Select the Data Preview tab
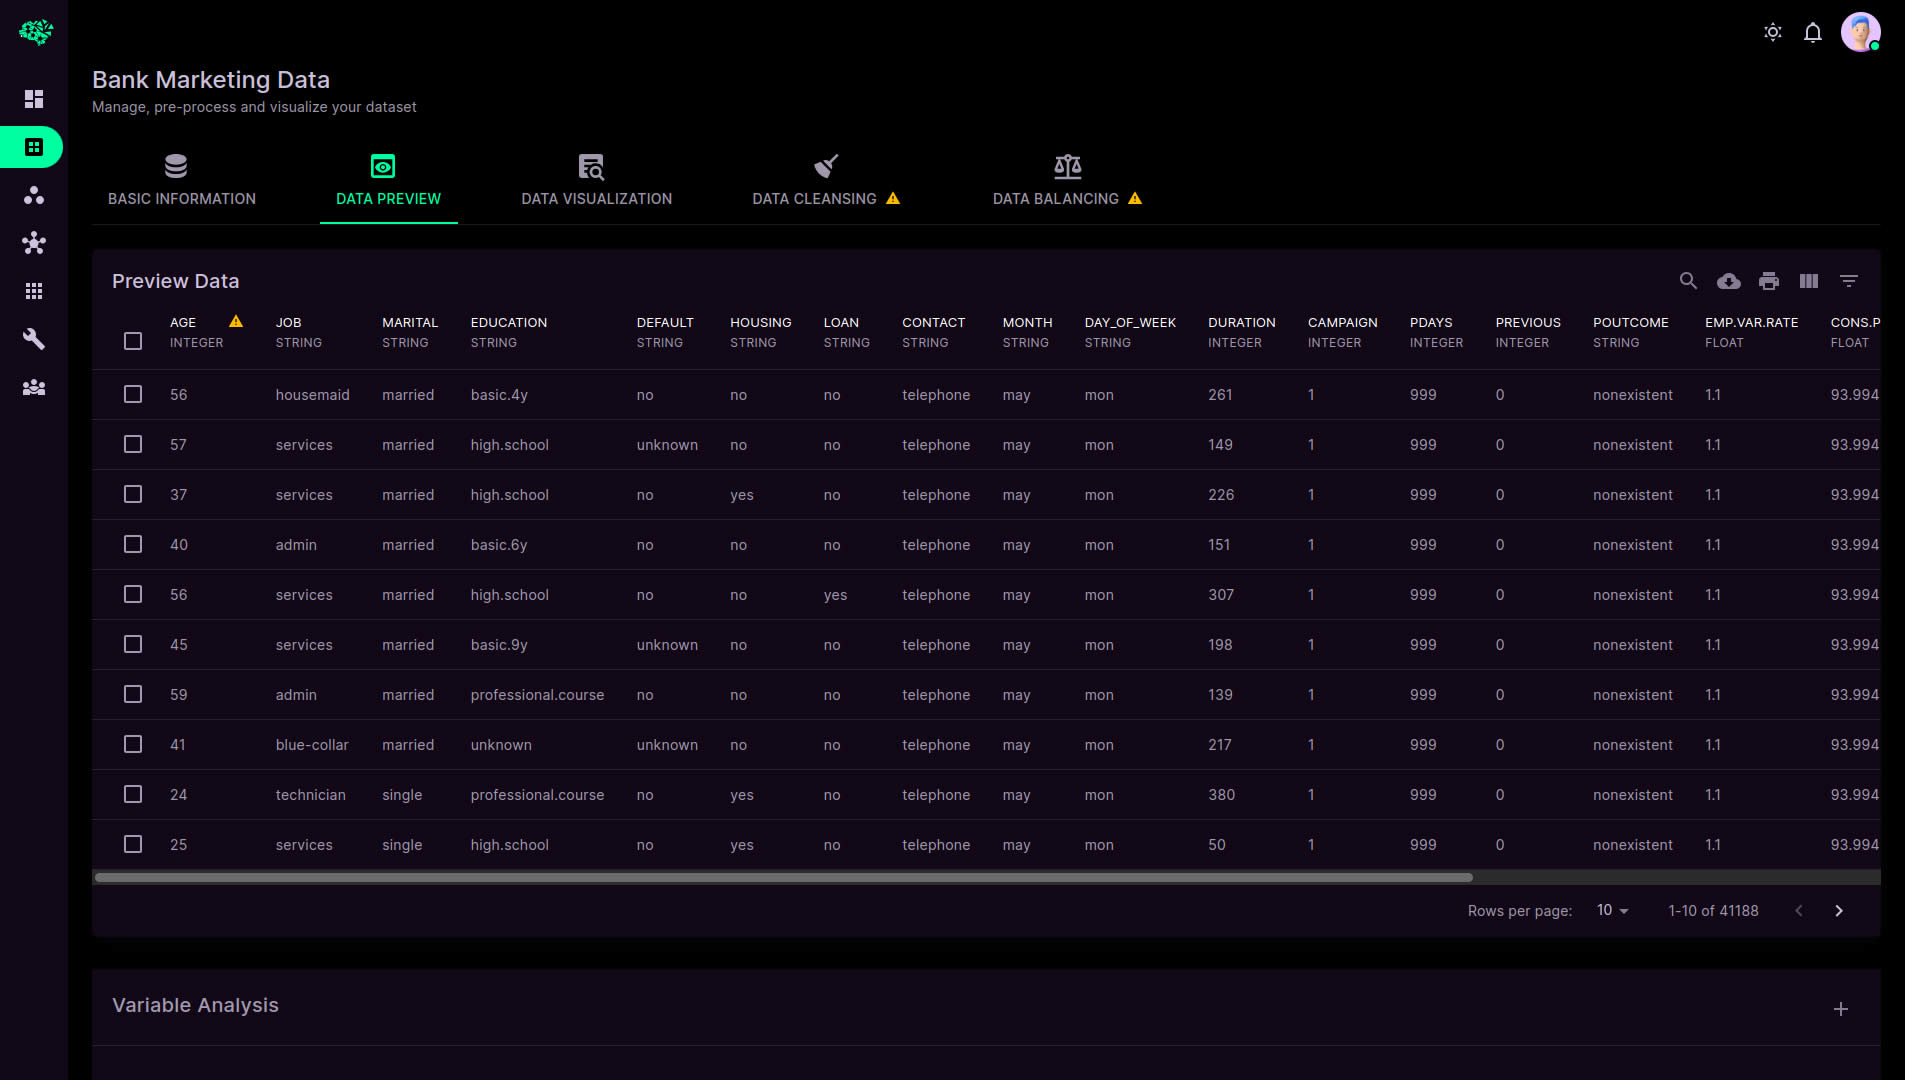 pyautogui.click(x=388, y=181)
